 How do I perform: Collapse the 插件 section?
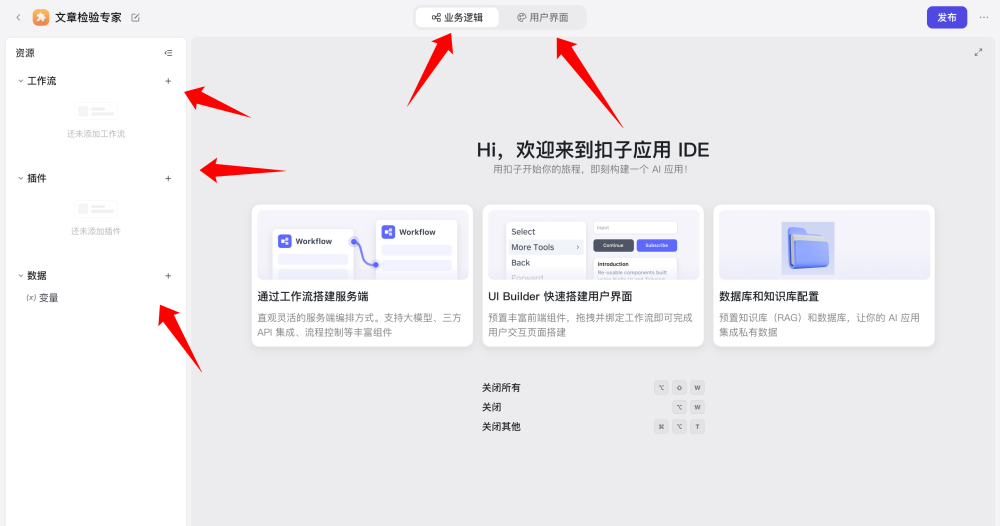pyautogui.click(x=20, y=179)
